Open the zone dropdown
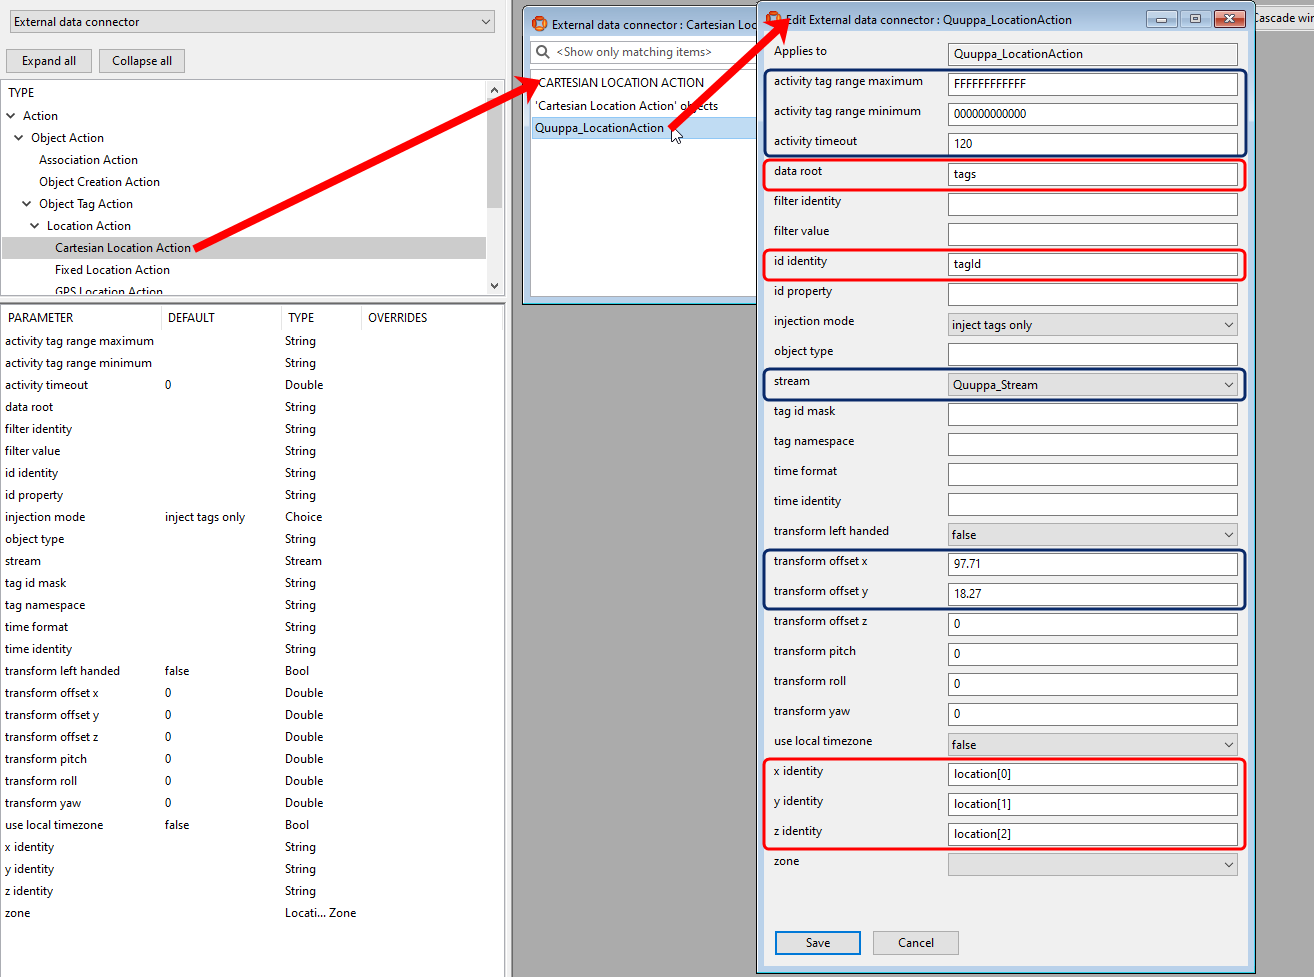The image size is (1314, 977). (x=1092, y=865)
